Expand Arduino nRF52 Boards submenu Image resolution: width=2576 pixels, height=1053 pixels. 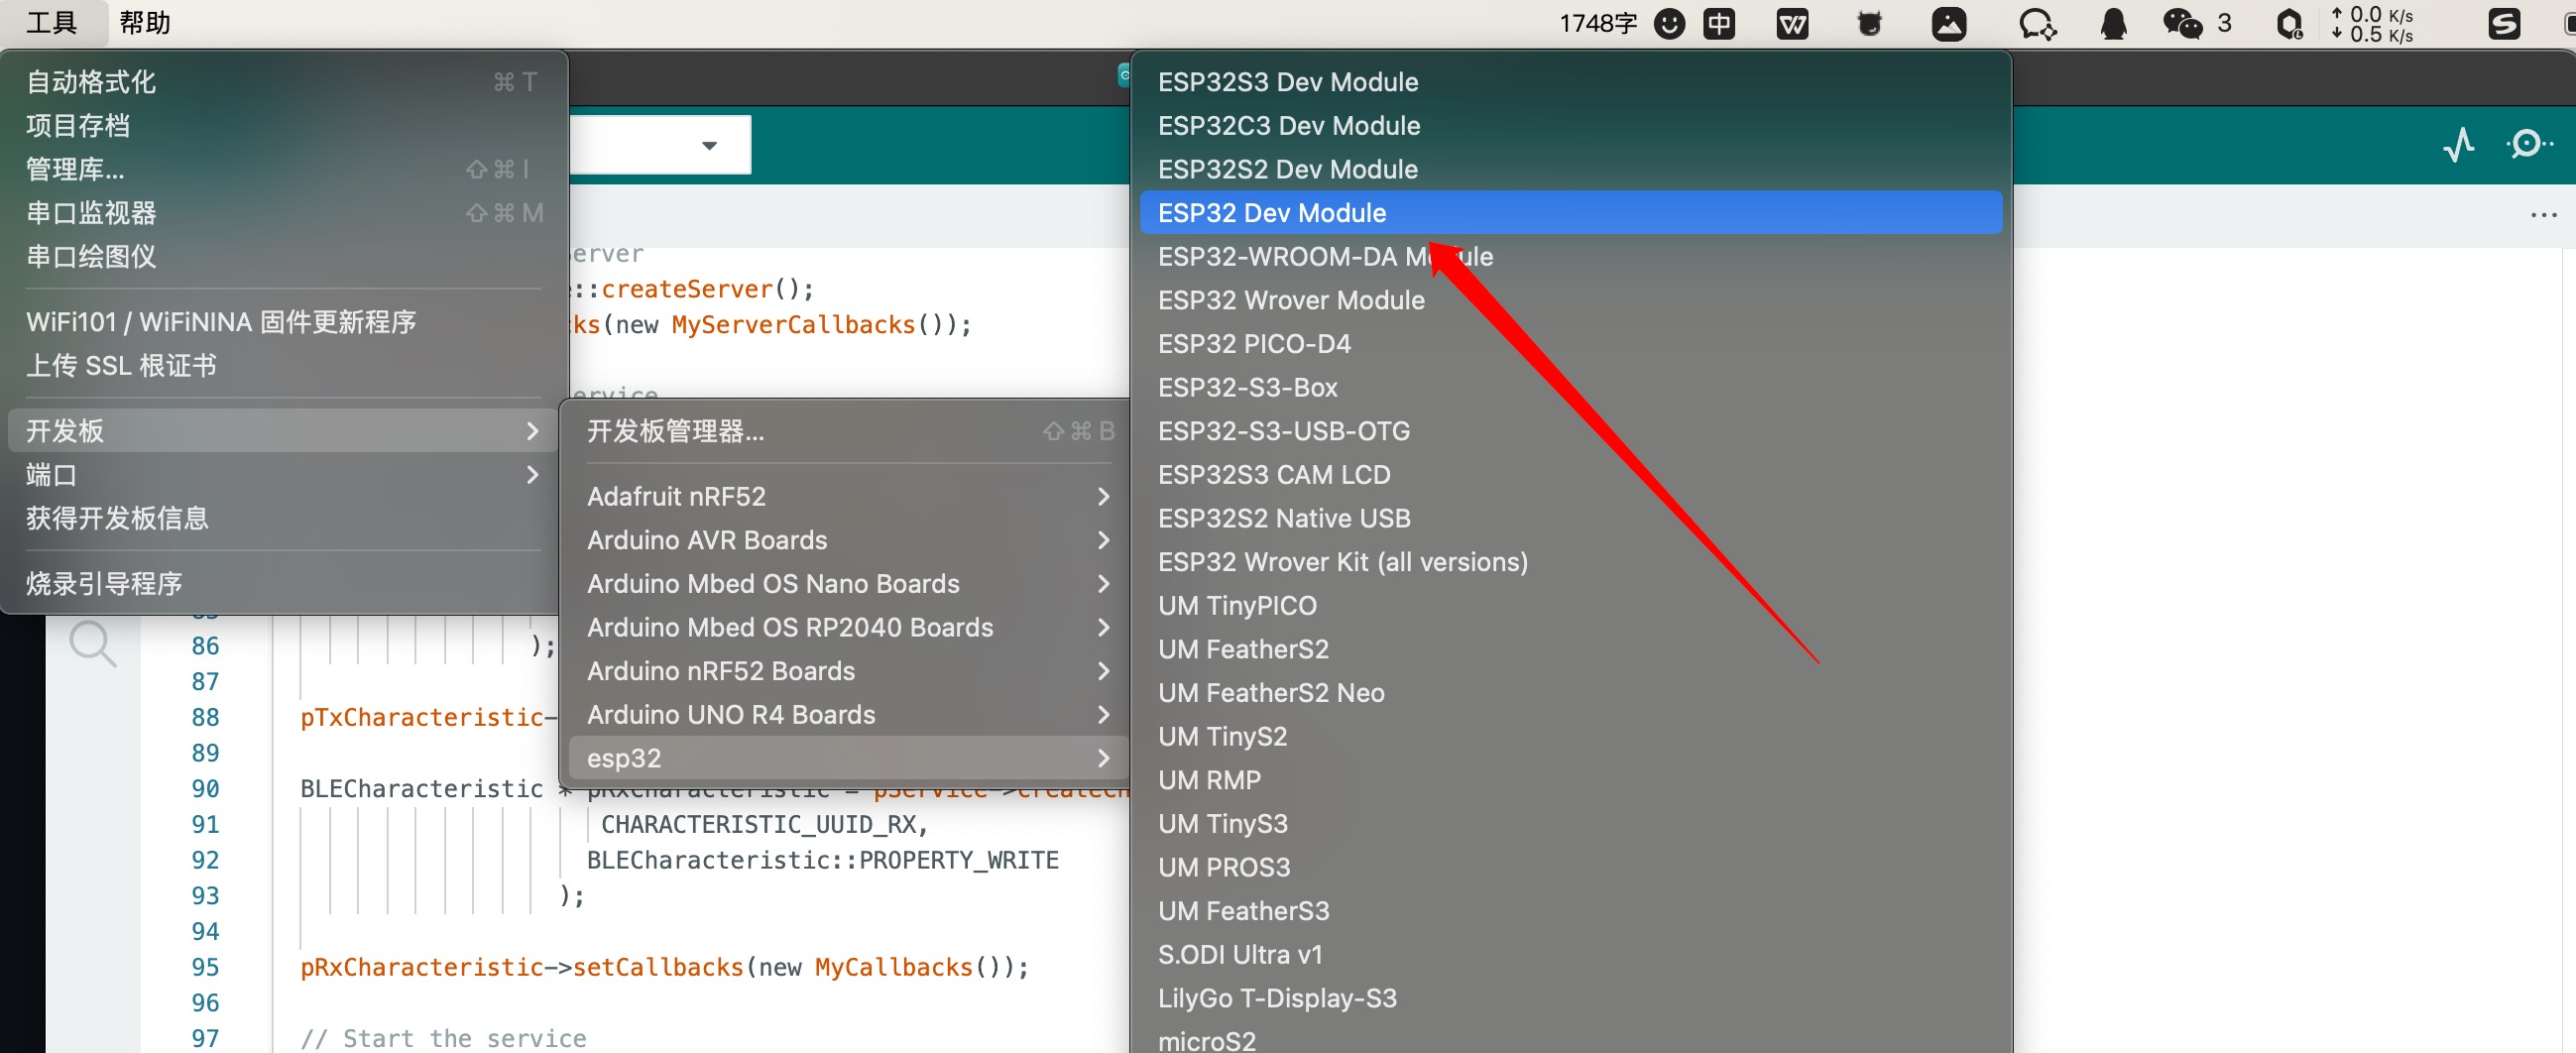849,671
